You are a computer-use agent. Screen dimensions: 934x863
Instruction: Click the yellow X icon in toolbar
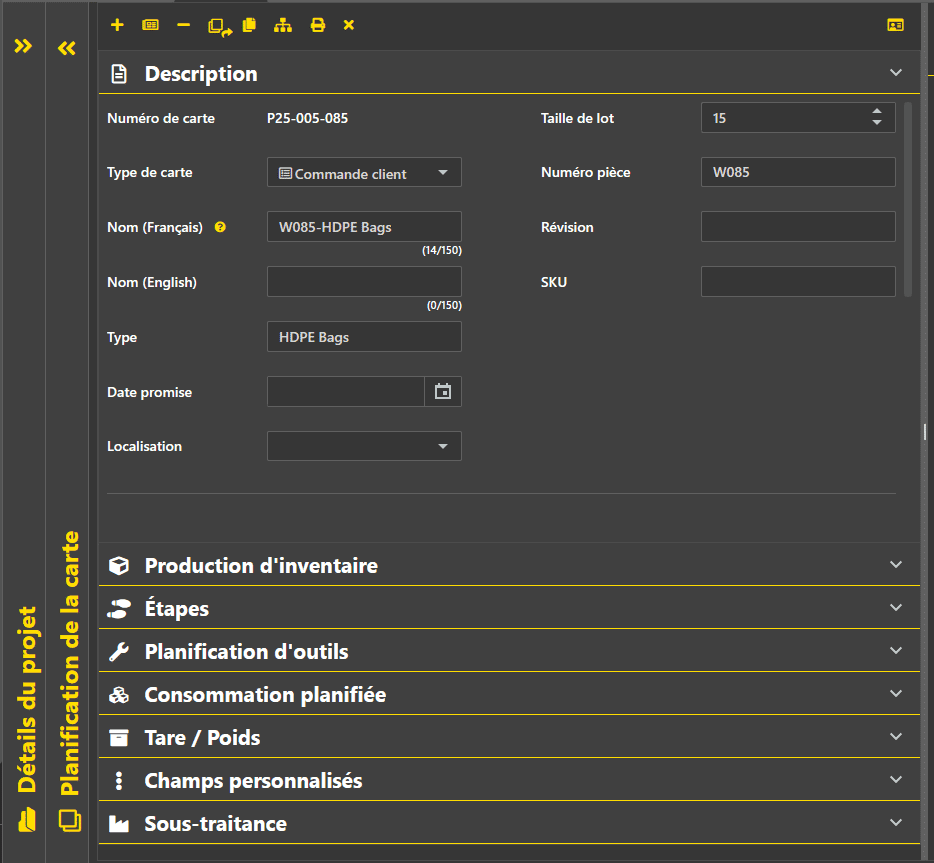349,25
